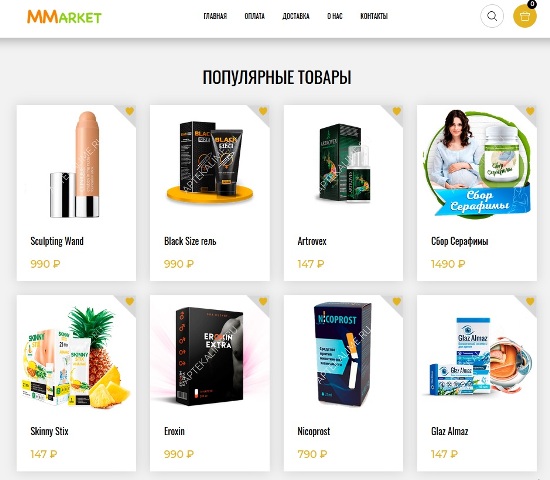Open the shopping cart basket icon
This screenshot has height=480, width=550.
pyautogui.click(x=525, y=16)
